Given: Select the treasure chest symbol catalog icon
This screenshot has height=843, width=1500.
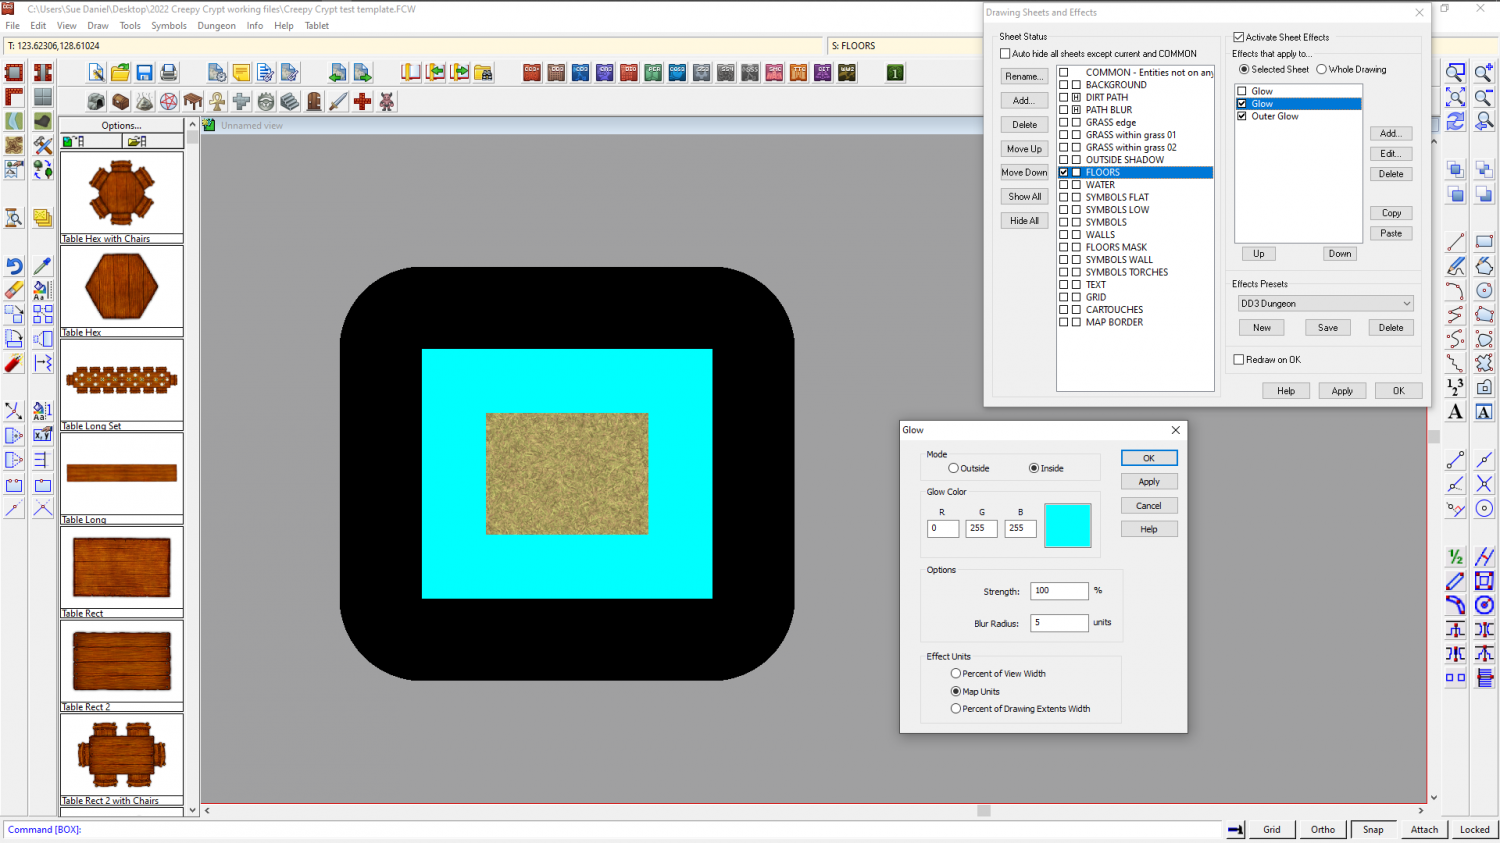Looking at the screenshot, I should click(x=120, y=101).
